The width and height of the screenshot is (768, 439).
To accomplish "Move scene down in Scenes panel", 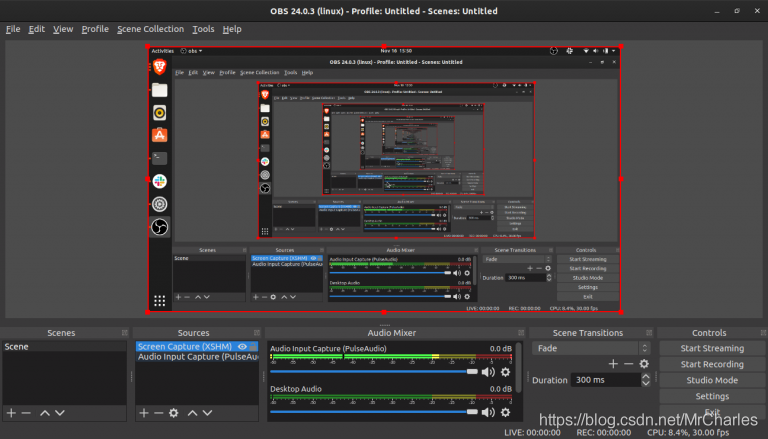I will point(60,413).
